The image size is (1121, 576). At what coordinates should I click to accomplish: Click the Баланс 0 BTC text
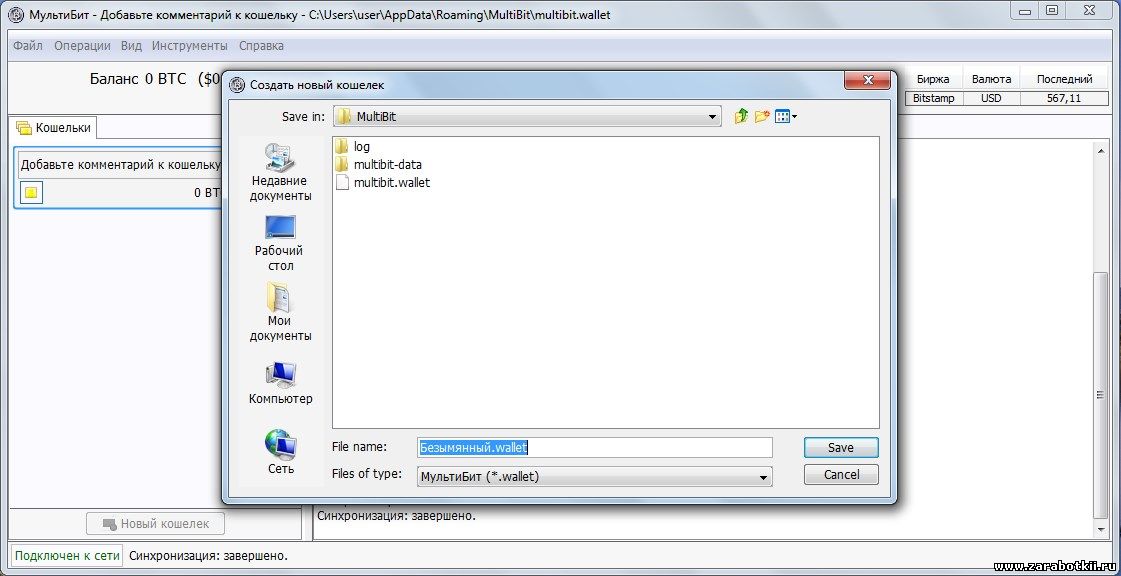(x=138, y=79)
